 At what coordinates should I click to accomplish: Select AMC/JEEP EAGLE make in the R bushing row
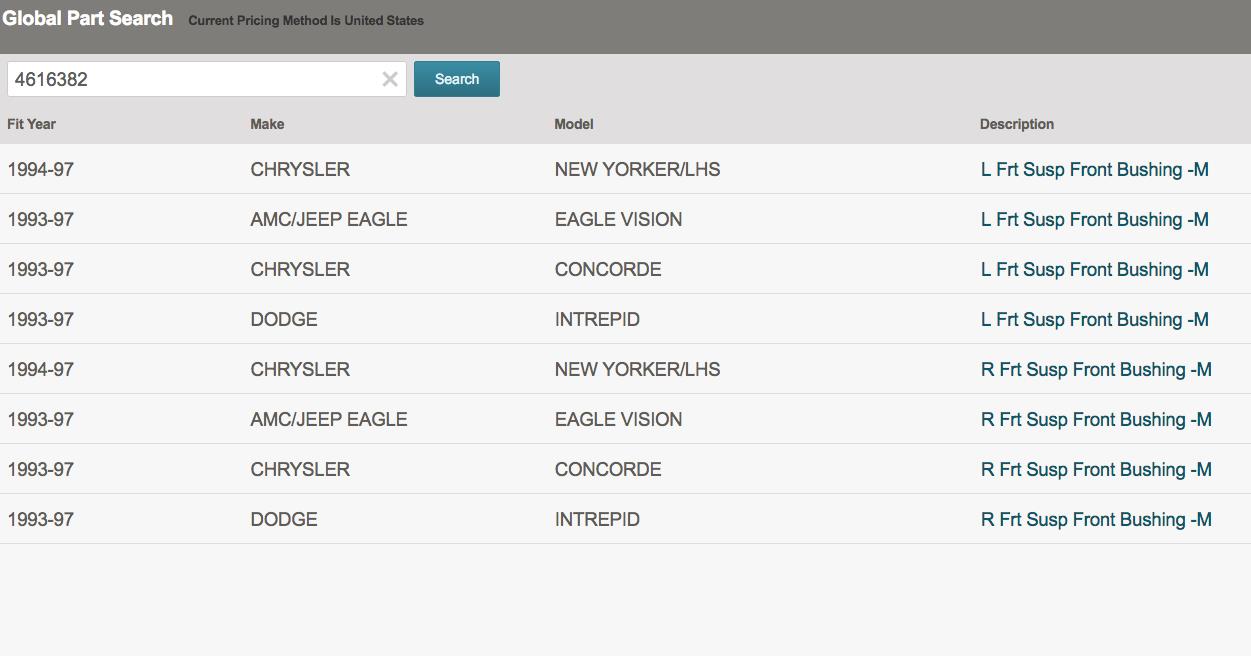pyautogui.click(x=329, y=420)
